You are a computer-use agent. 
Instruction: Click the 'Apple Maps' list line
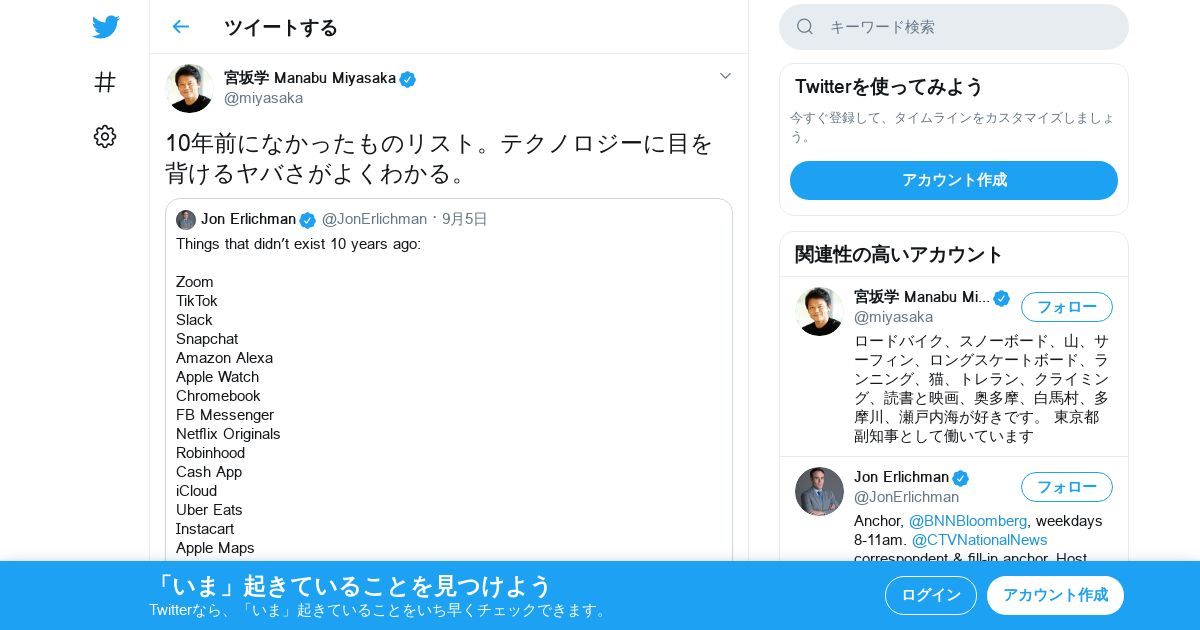(215, 548)
